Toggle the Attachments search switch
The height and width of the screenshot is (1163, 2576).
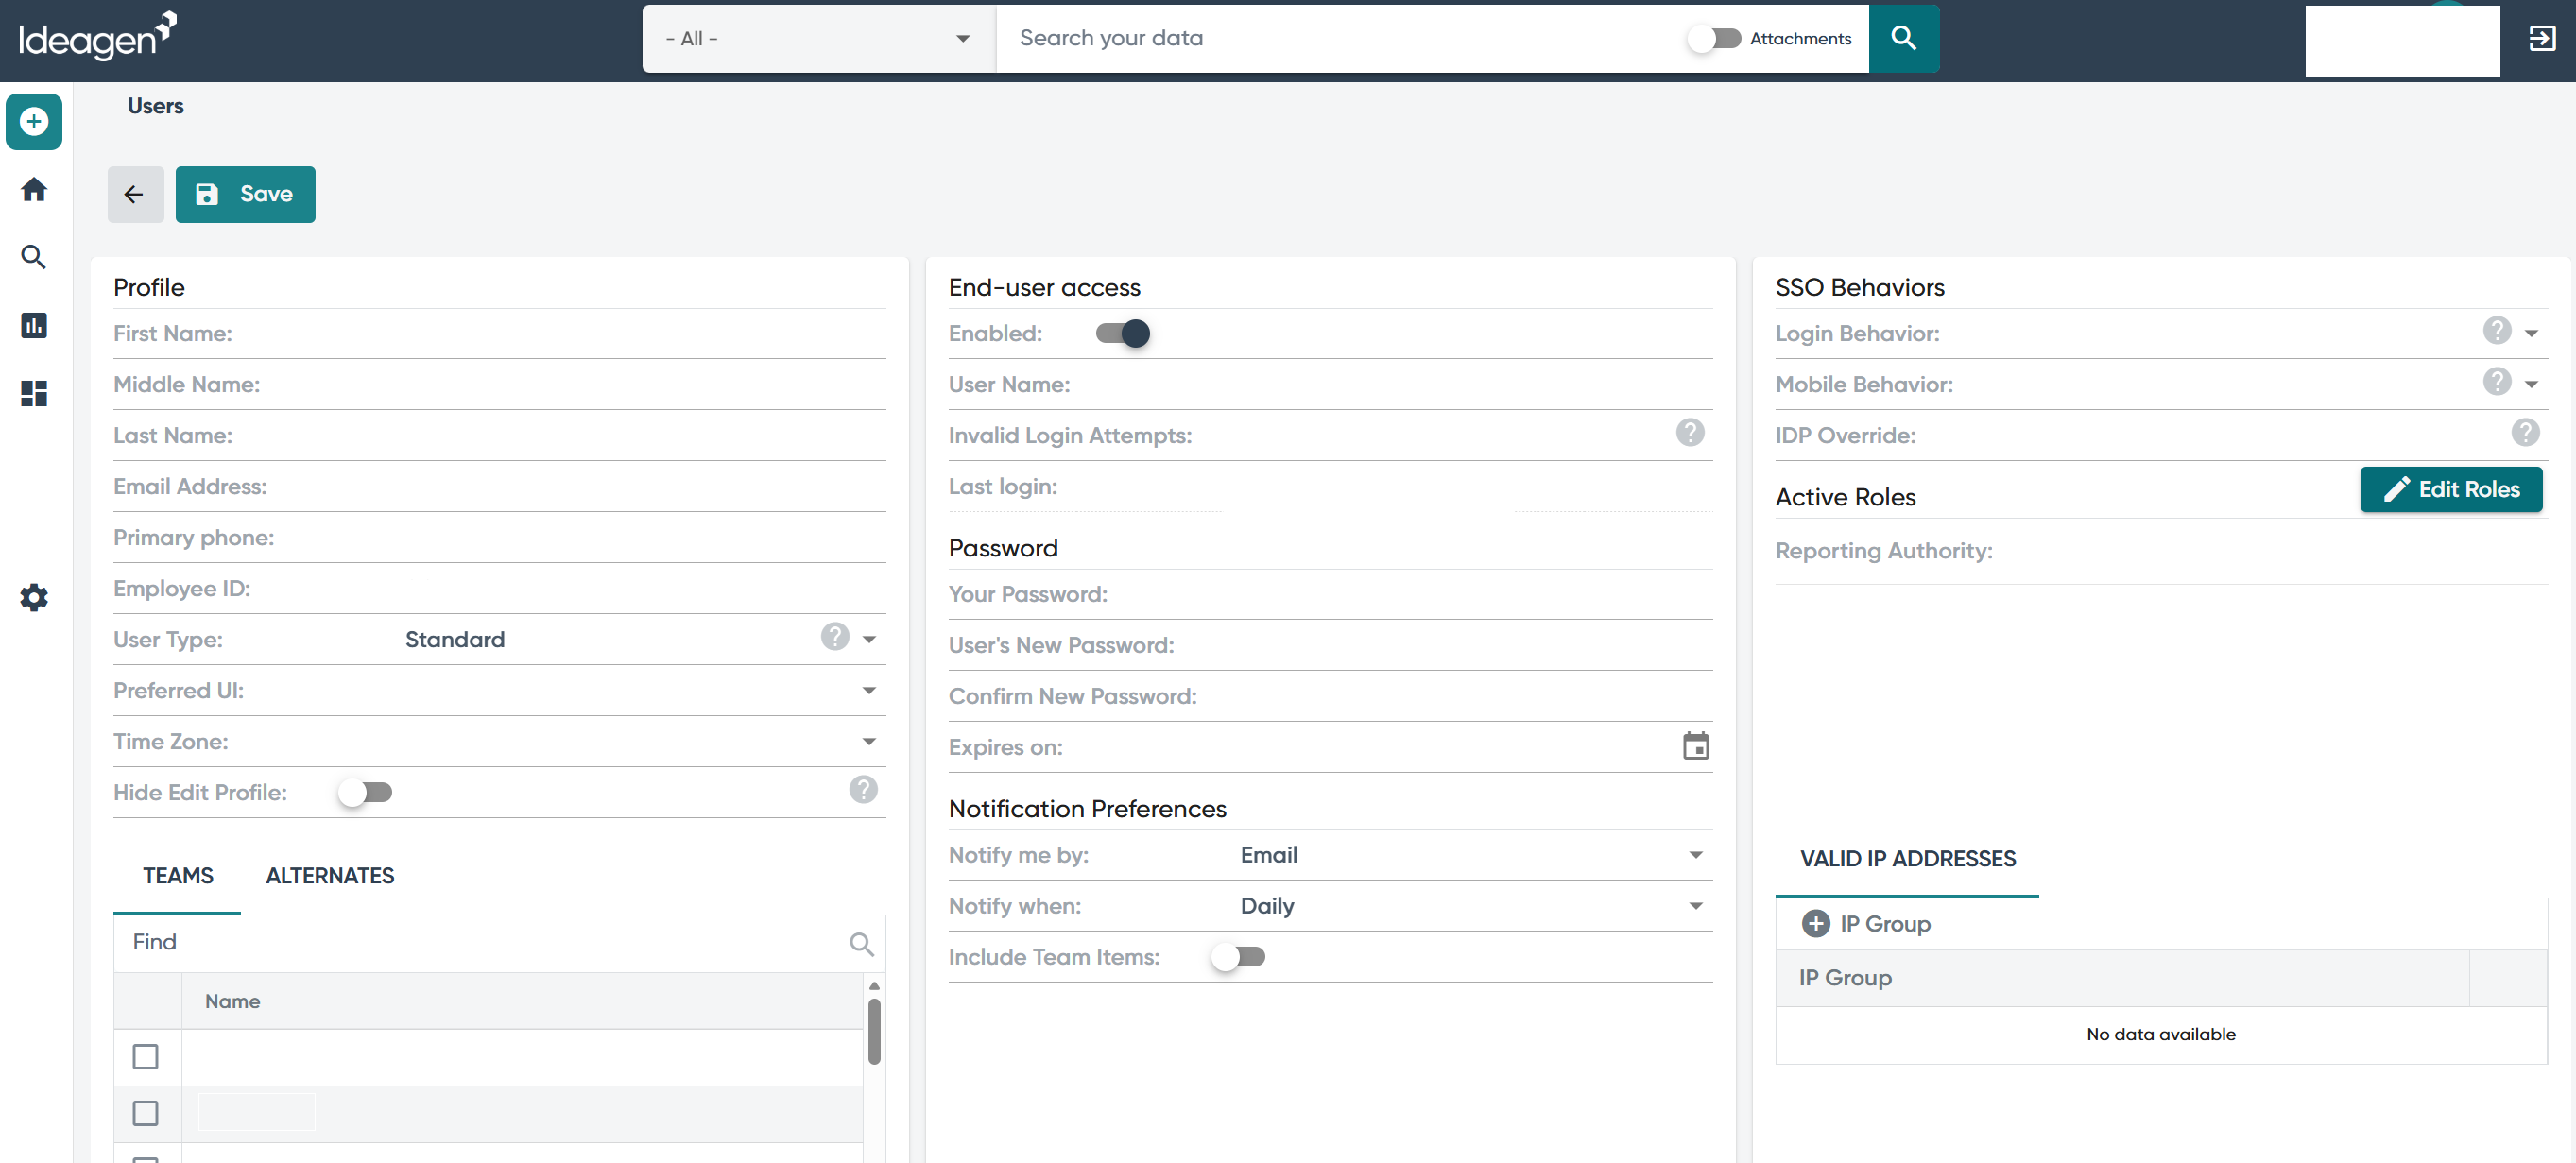point(1714,38)
